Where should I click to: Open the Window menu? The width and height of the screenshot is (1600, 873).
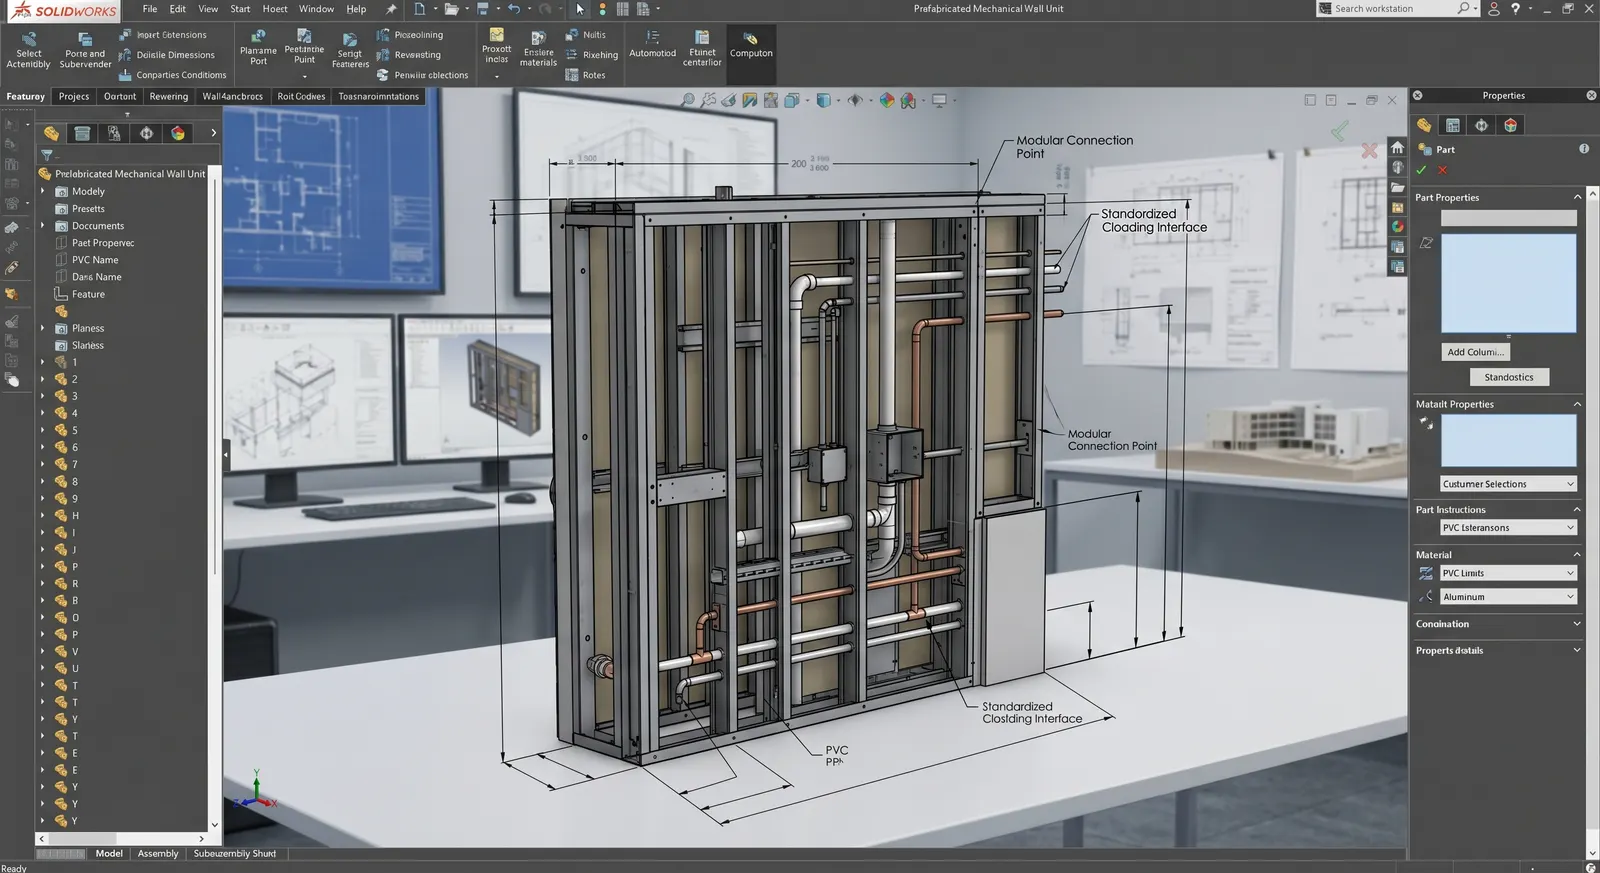point(316,9)
